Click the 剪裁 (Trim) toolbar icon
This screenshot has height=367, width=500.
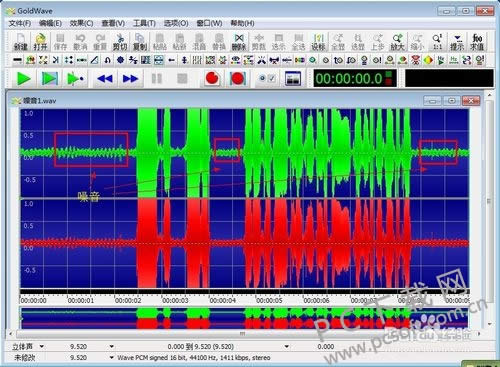[x=259, y=42]
